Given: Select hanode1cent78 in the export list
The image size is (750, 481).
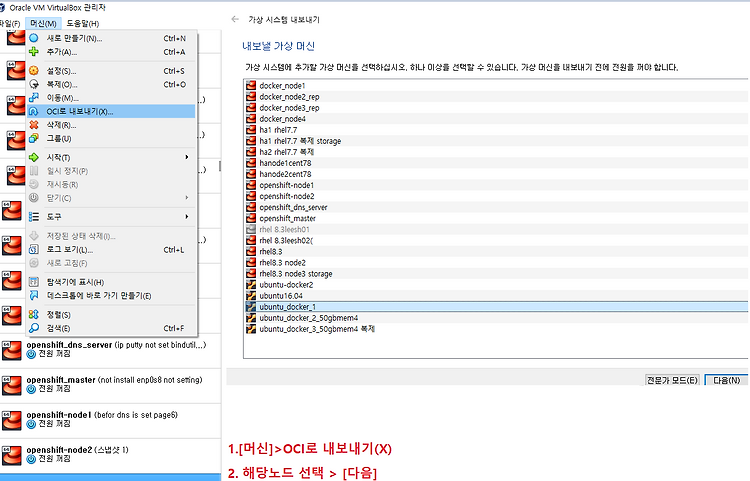Looking at the screenshot, I should point(496,163).
